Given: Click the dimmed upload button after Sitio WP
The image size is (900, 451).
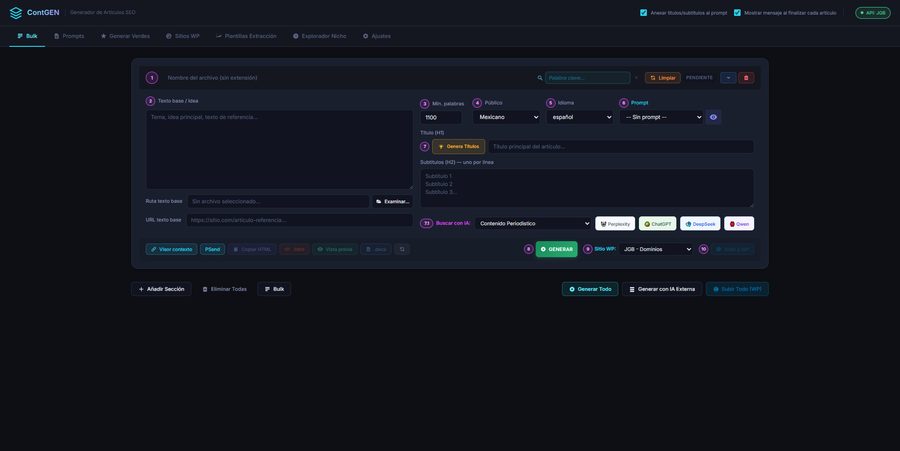Looking at the screenshot, I should click(x=732, y=249).
